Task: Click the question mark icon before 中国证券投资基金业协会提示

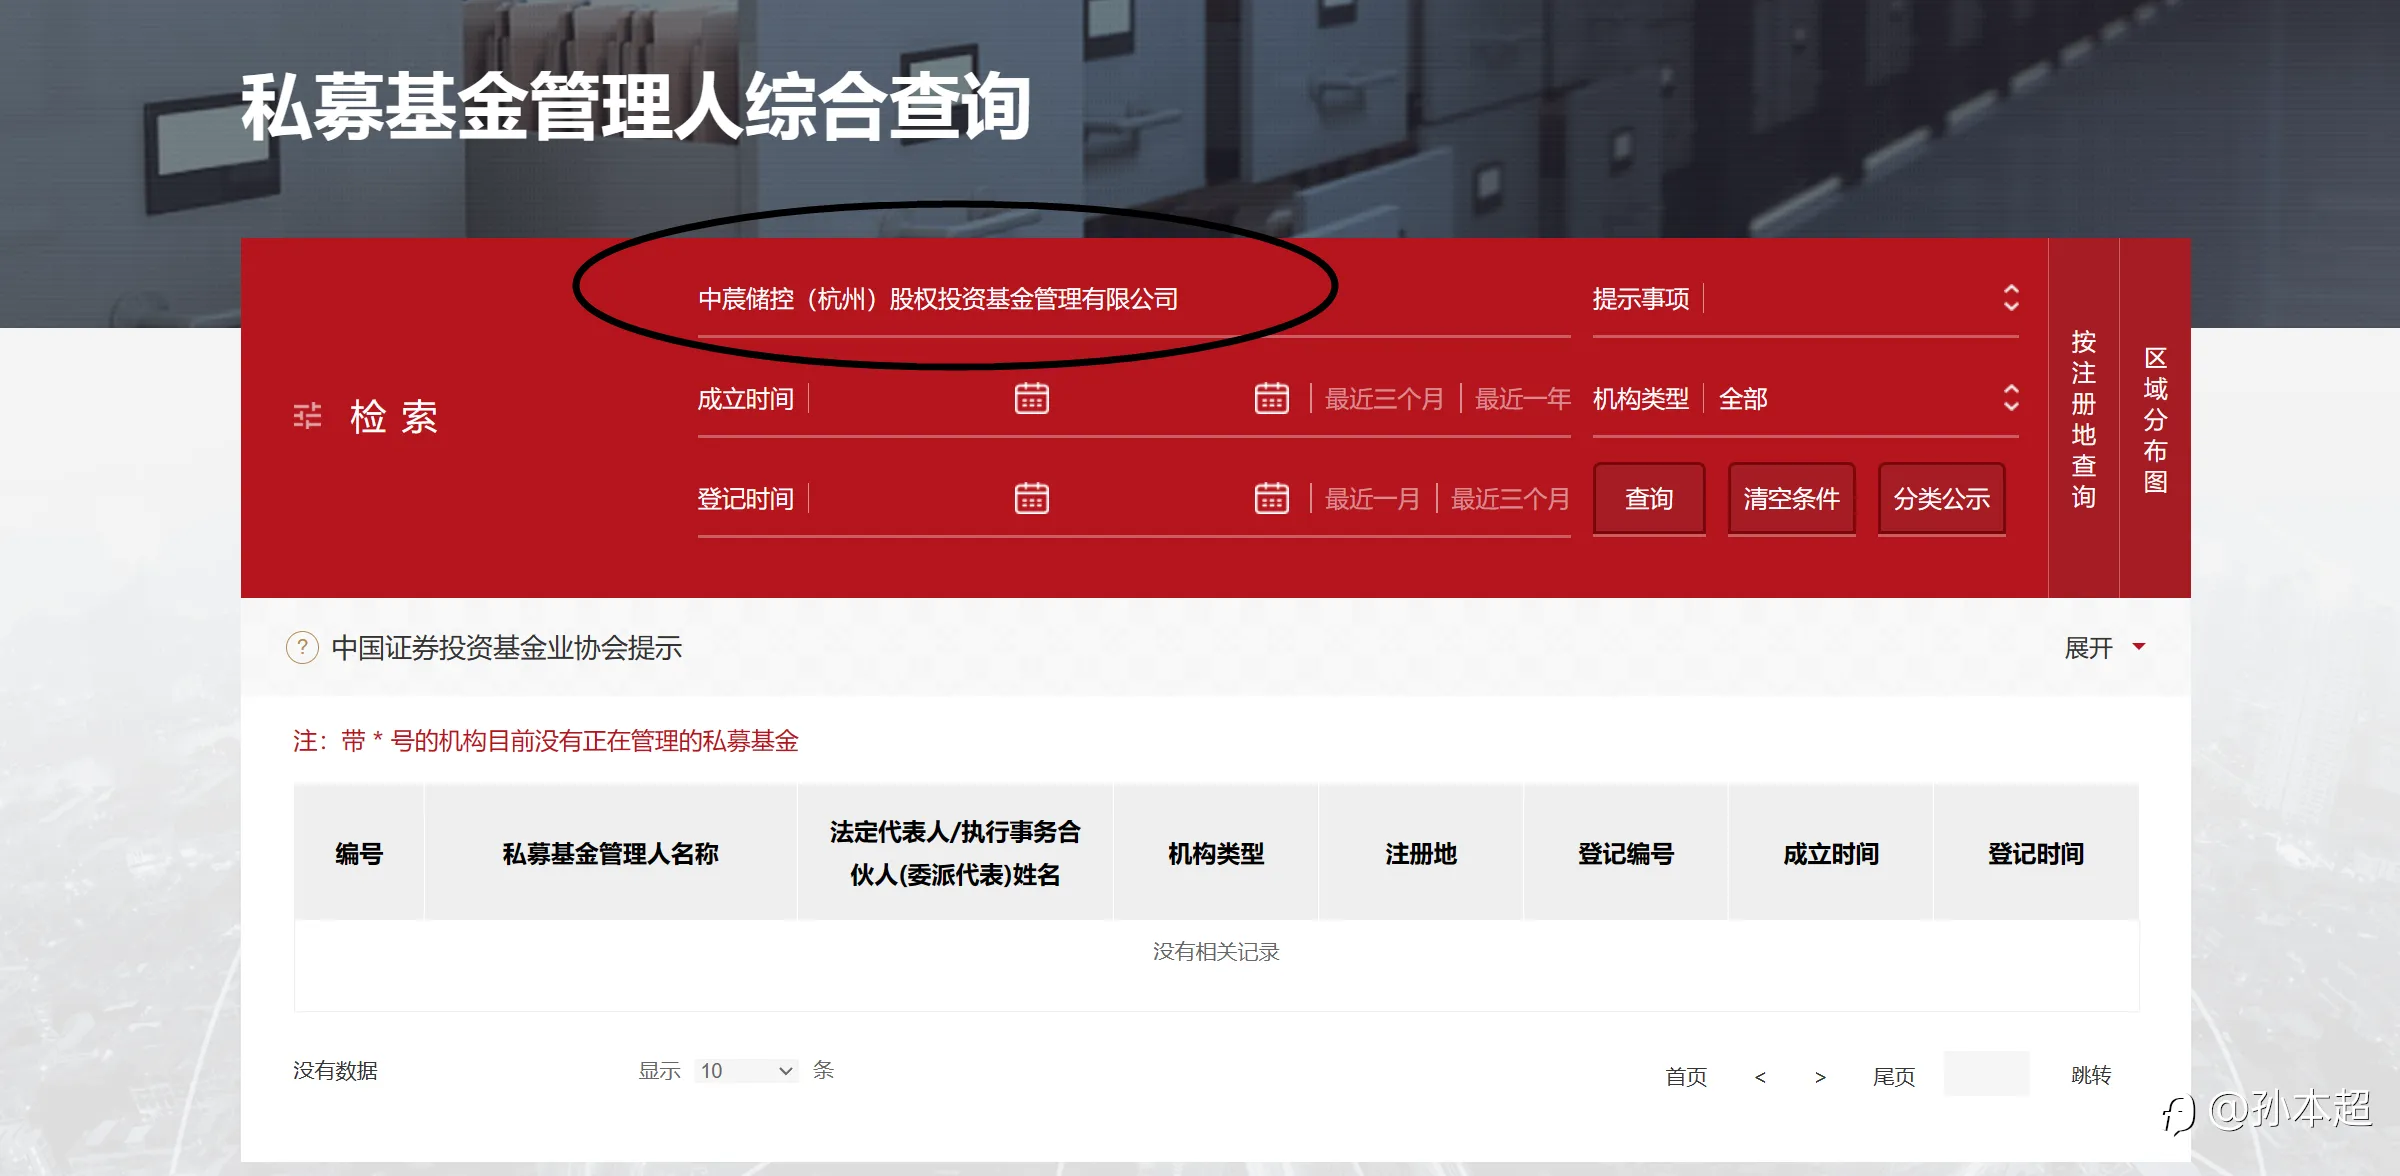Action: [x=302, y=647]
